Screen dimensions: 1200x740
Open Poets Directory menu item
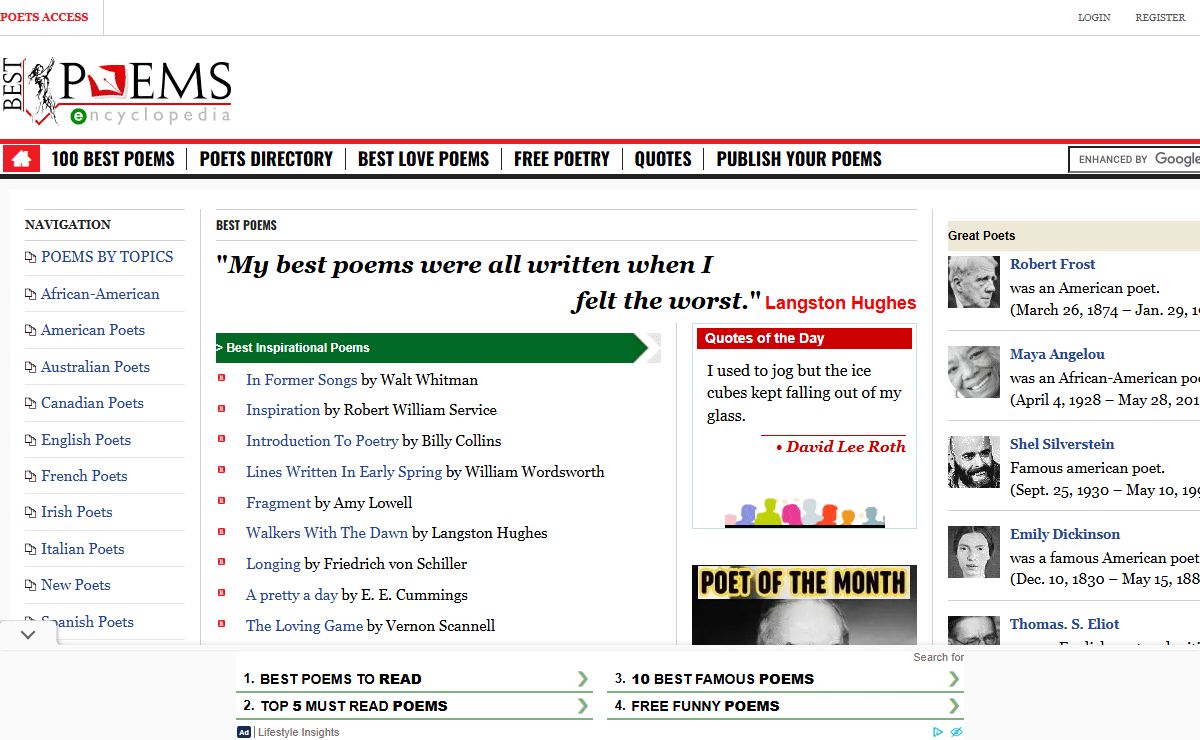266,159
